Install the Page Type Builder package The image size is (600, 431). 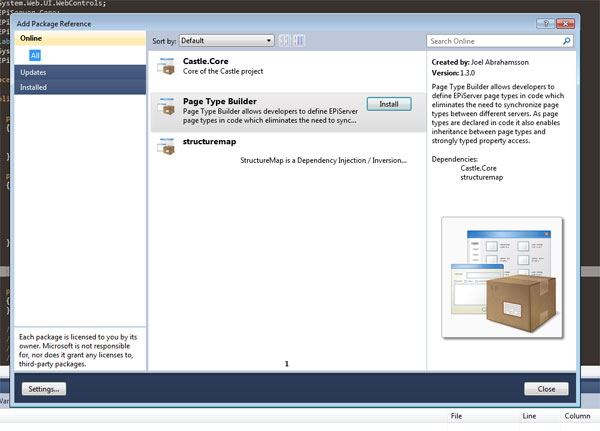click(x=389, y=104)
